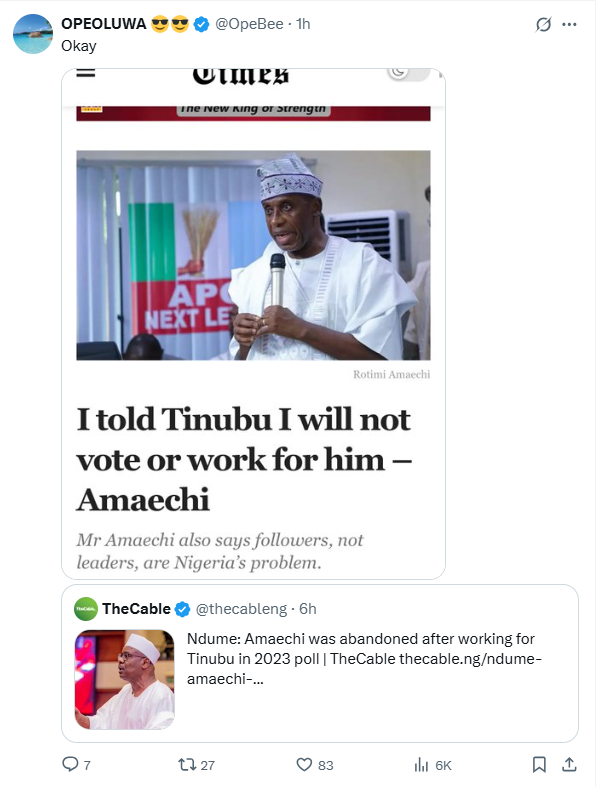
Task: Open the Amaechi article screenshot image
Action: pos(253,324)
